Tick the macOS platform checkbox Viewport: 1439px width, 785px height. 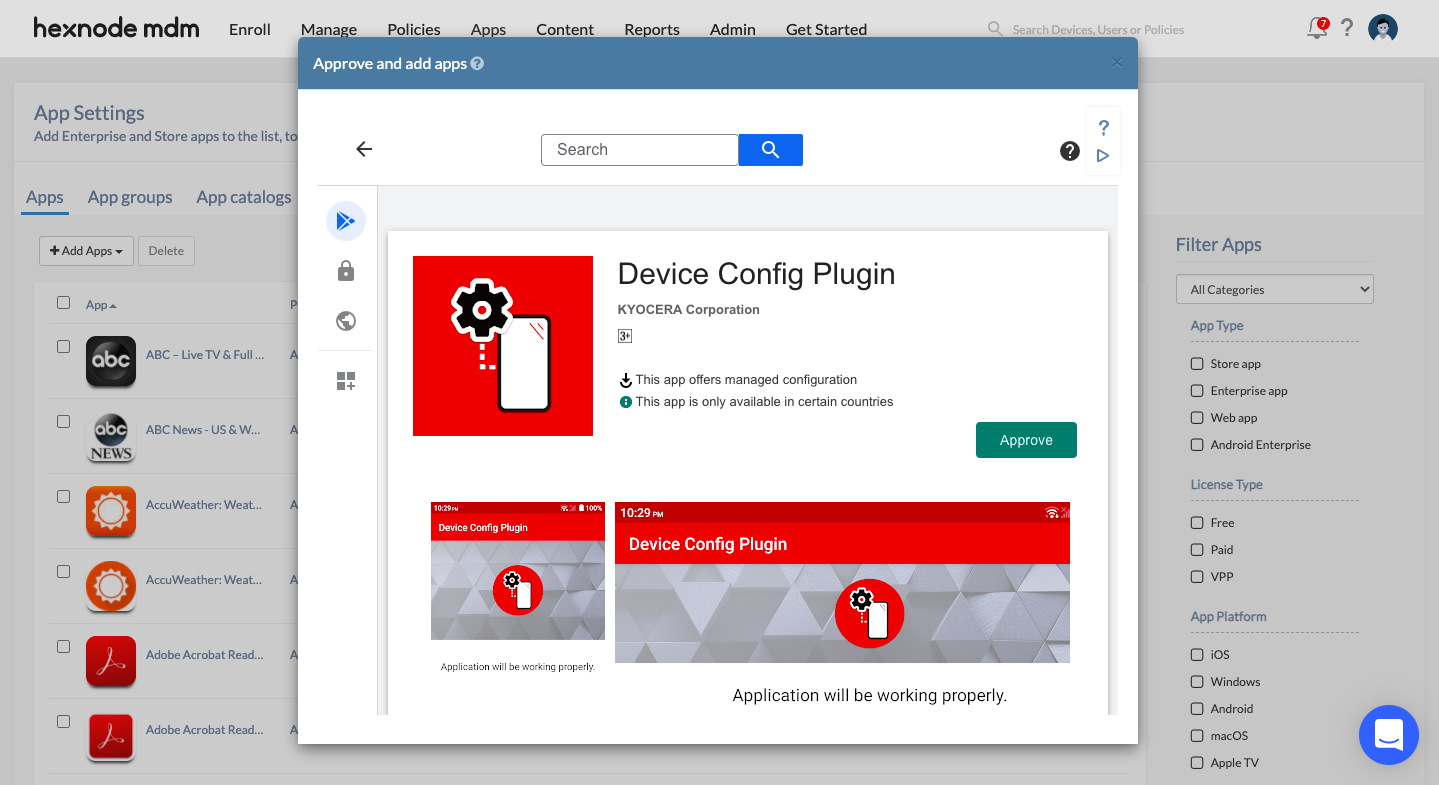coord(1197,735)
